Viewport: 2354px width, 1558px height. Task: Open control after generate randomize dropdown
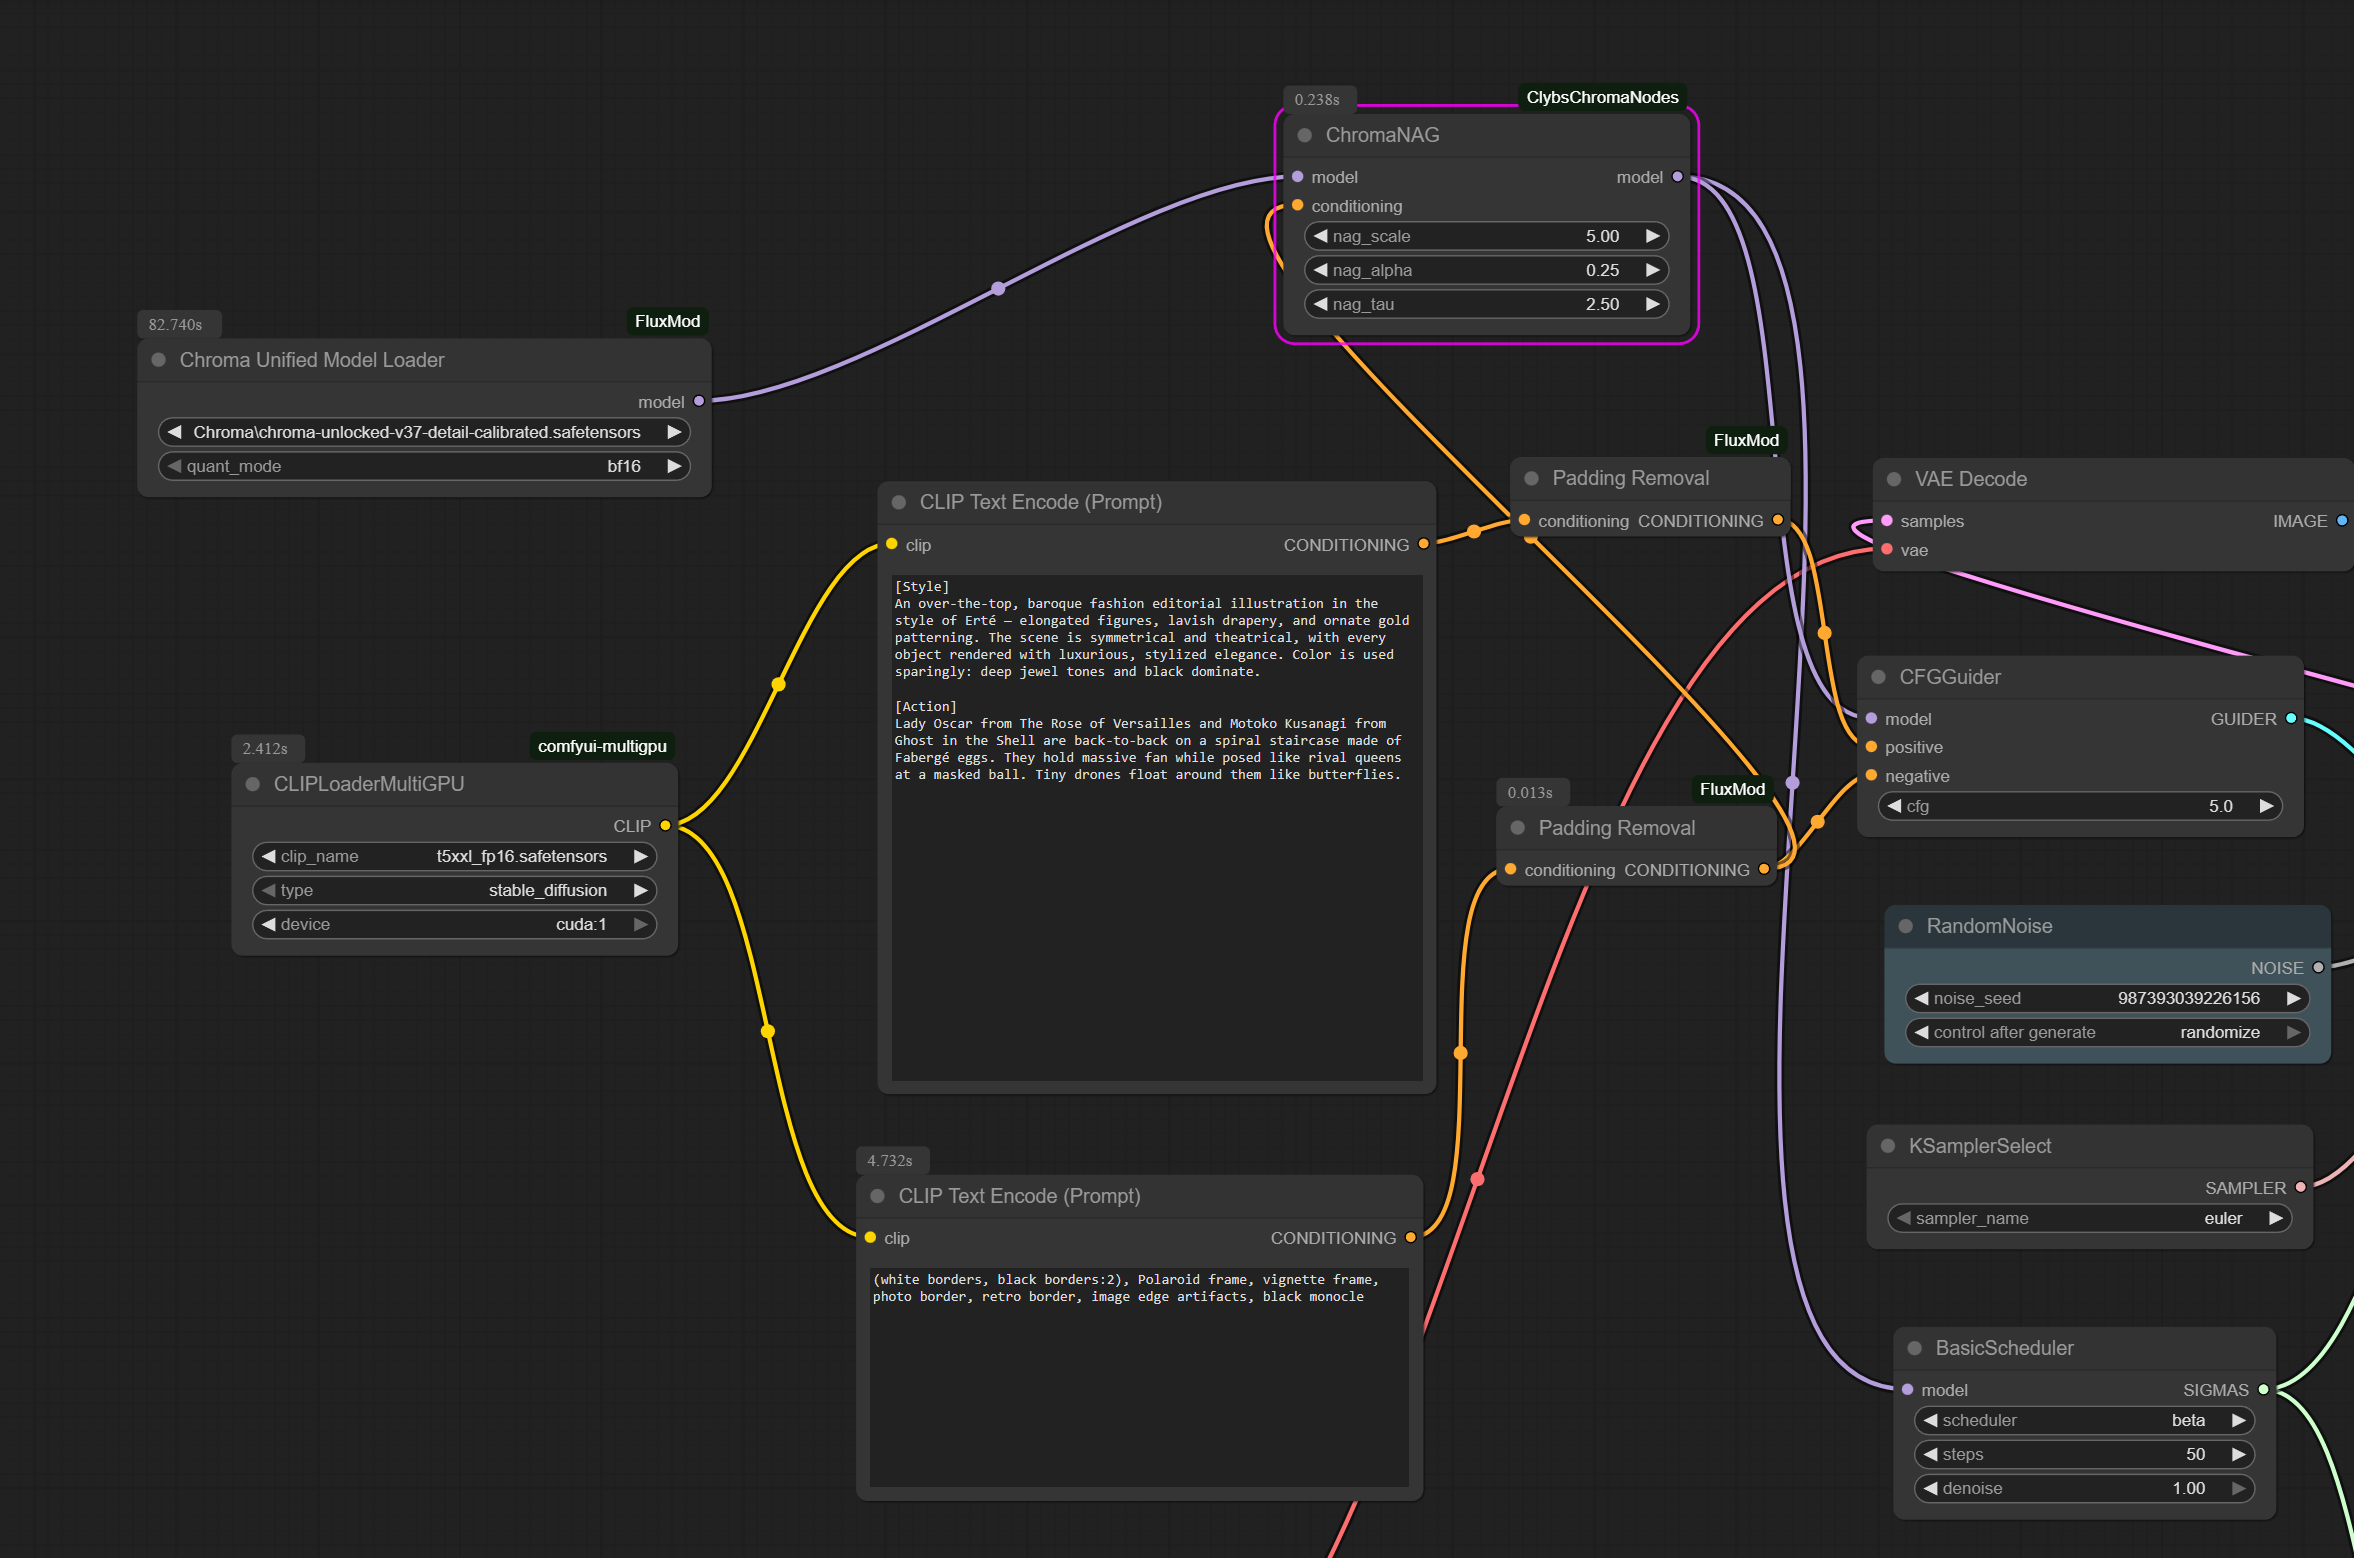point(2107,1032)
